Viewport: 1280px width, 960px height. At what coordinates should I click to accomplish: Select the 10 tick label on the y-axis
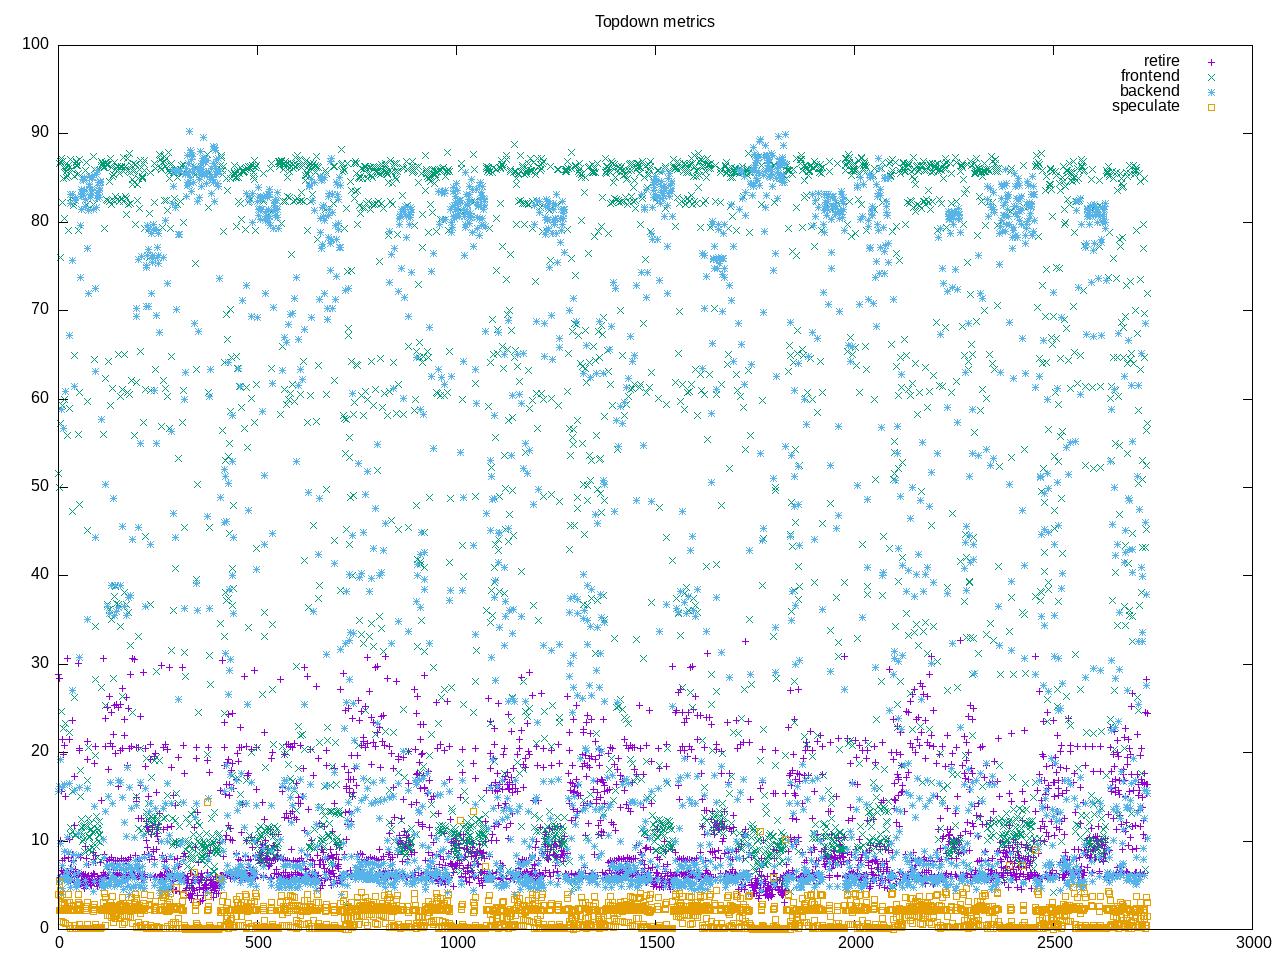[39, 840]
